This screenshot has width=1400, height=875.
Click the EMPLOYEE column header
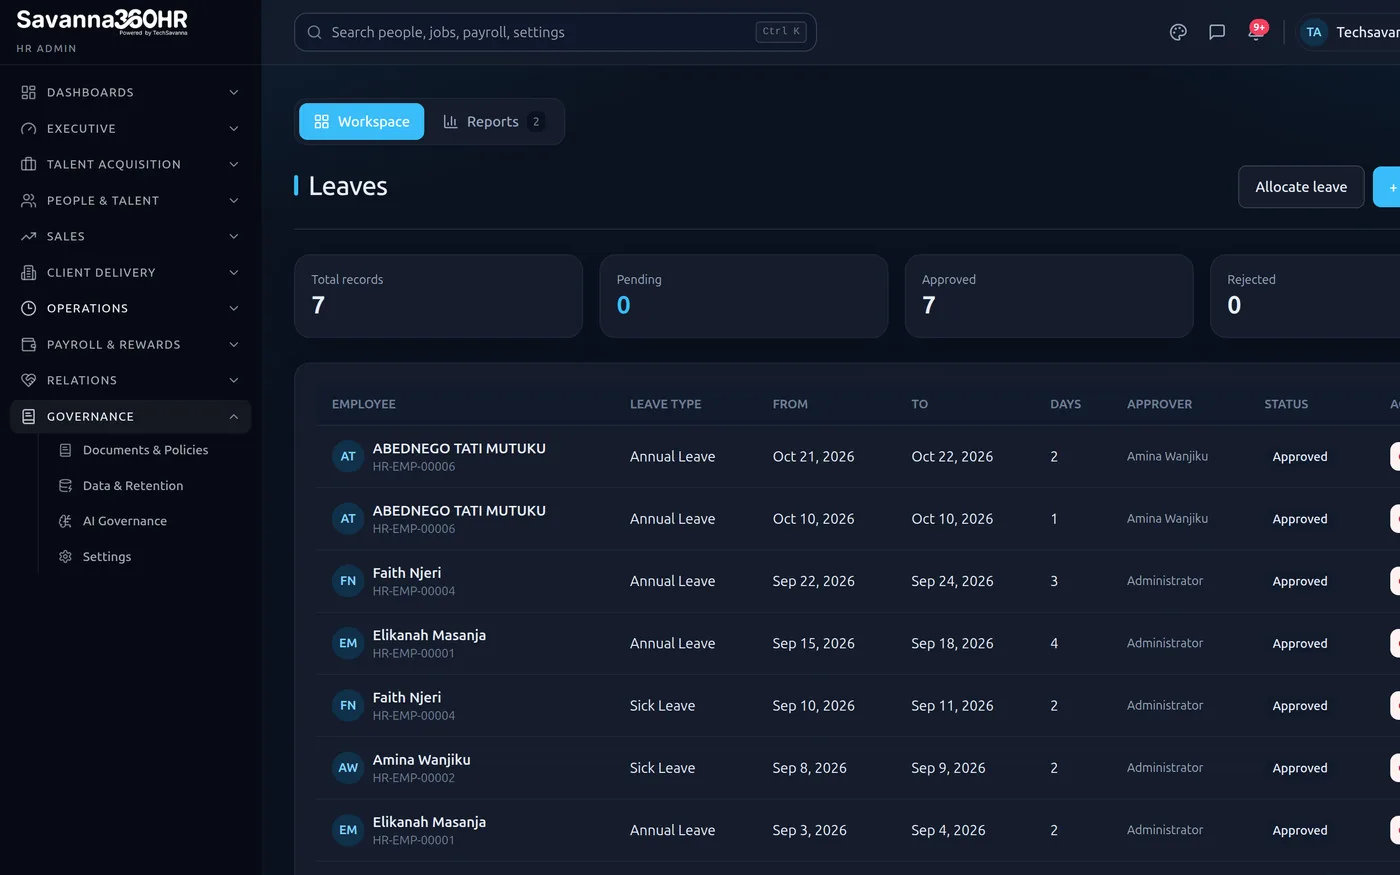pyautogui.click(x=364, y=404)
